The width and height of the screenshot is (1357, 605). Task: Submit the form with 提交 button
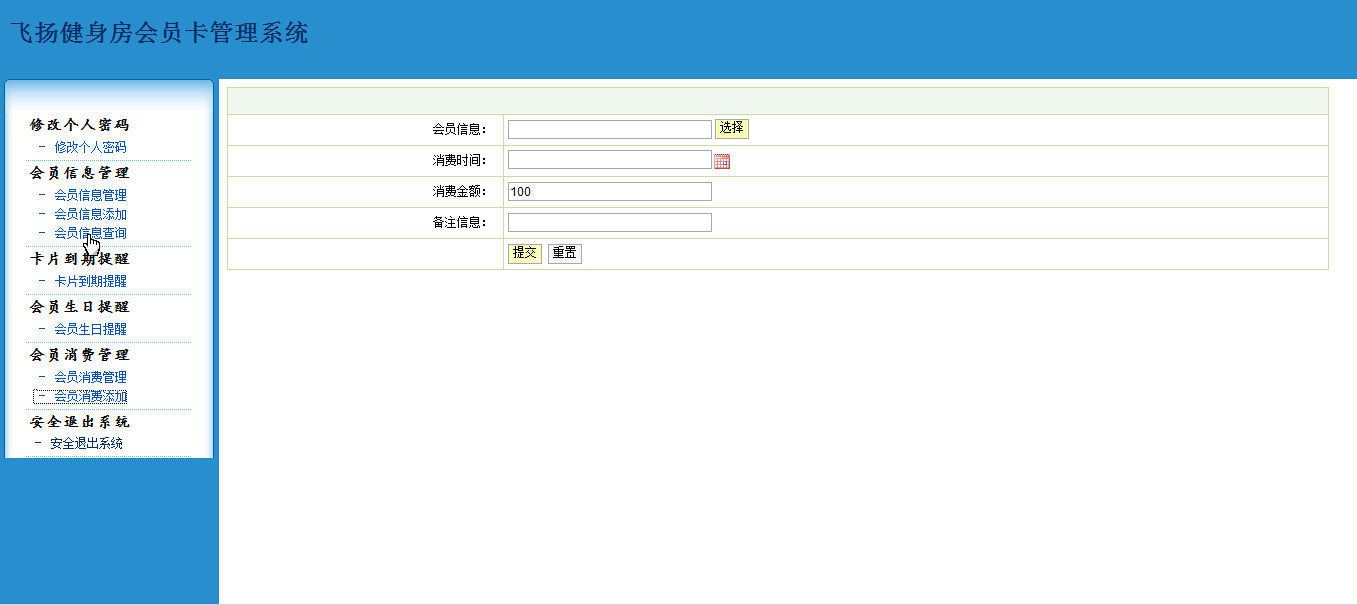tap(525, 253)
